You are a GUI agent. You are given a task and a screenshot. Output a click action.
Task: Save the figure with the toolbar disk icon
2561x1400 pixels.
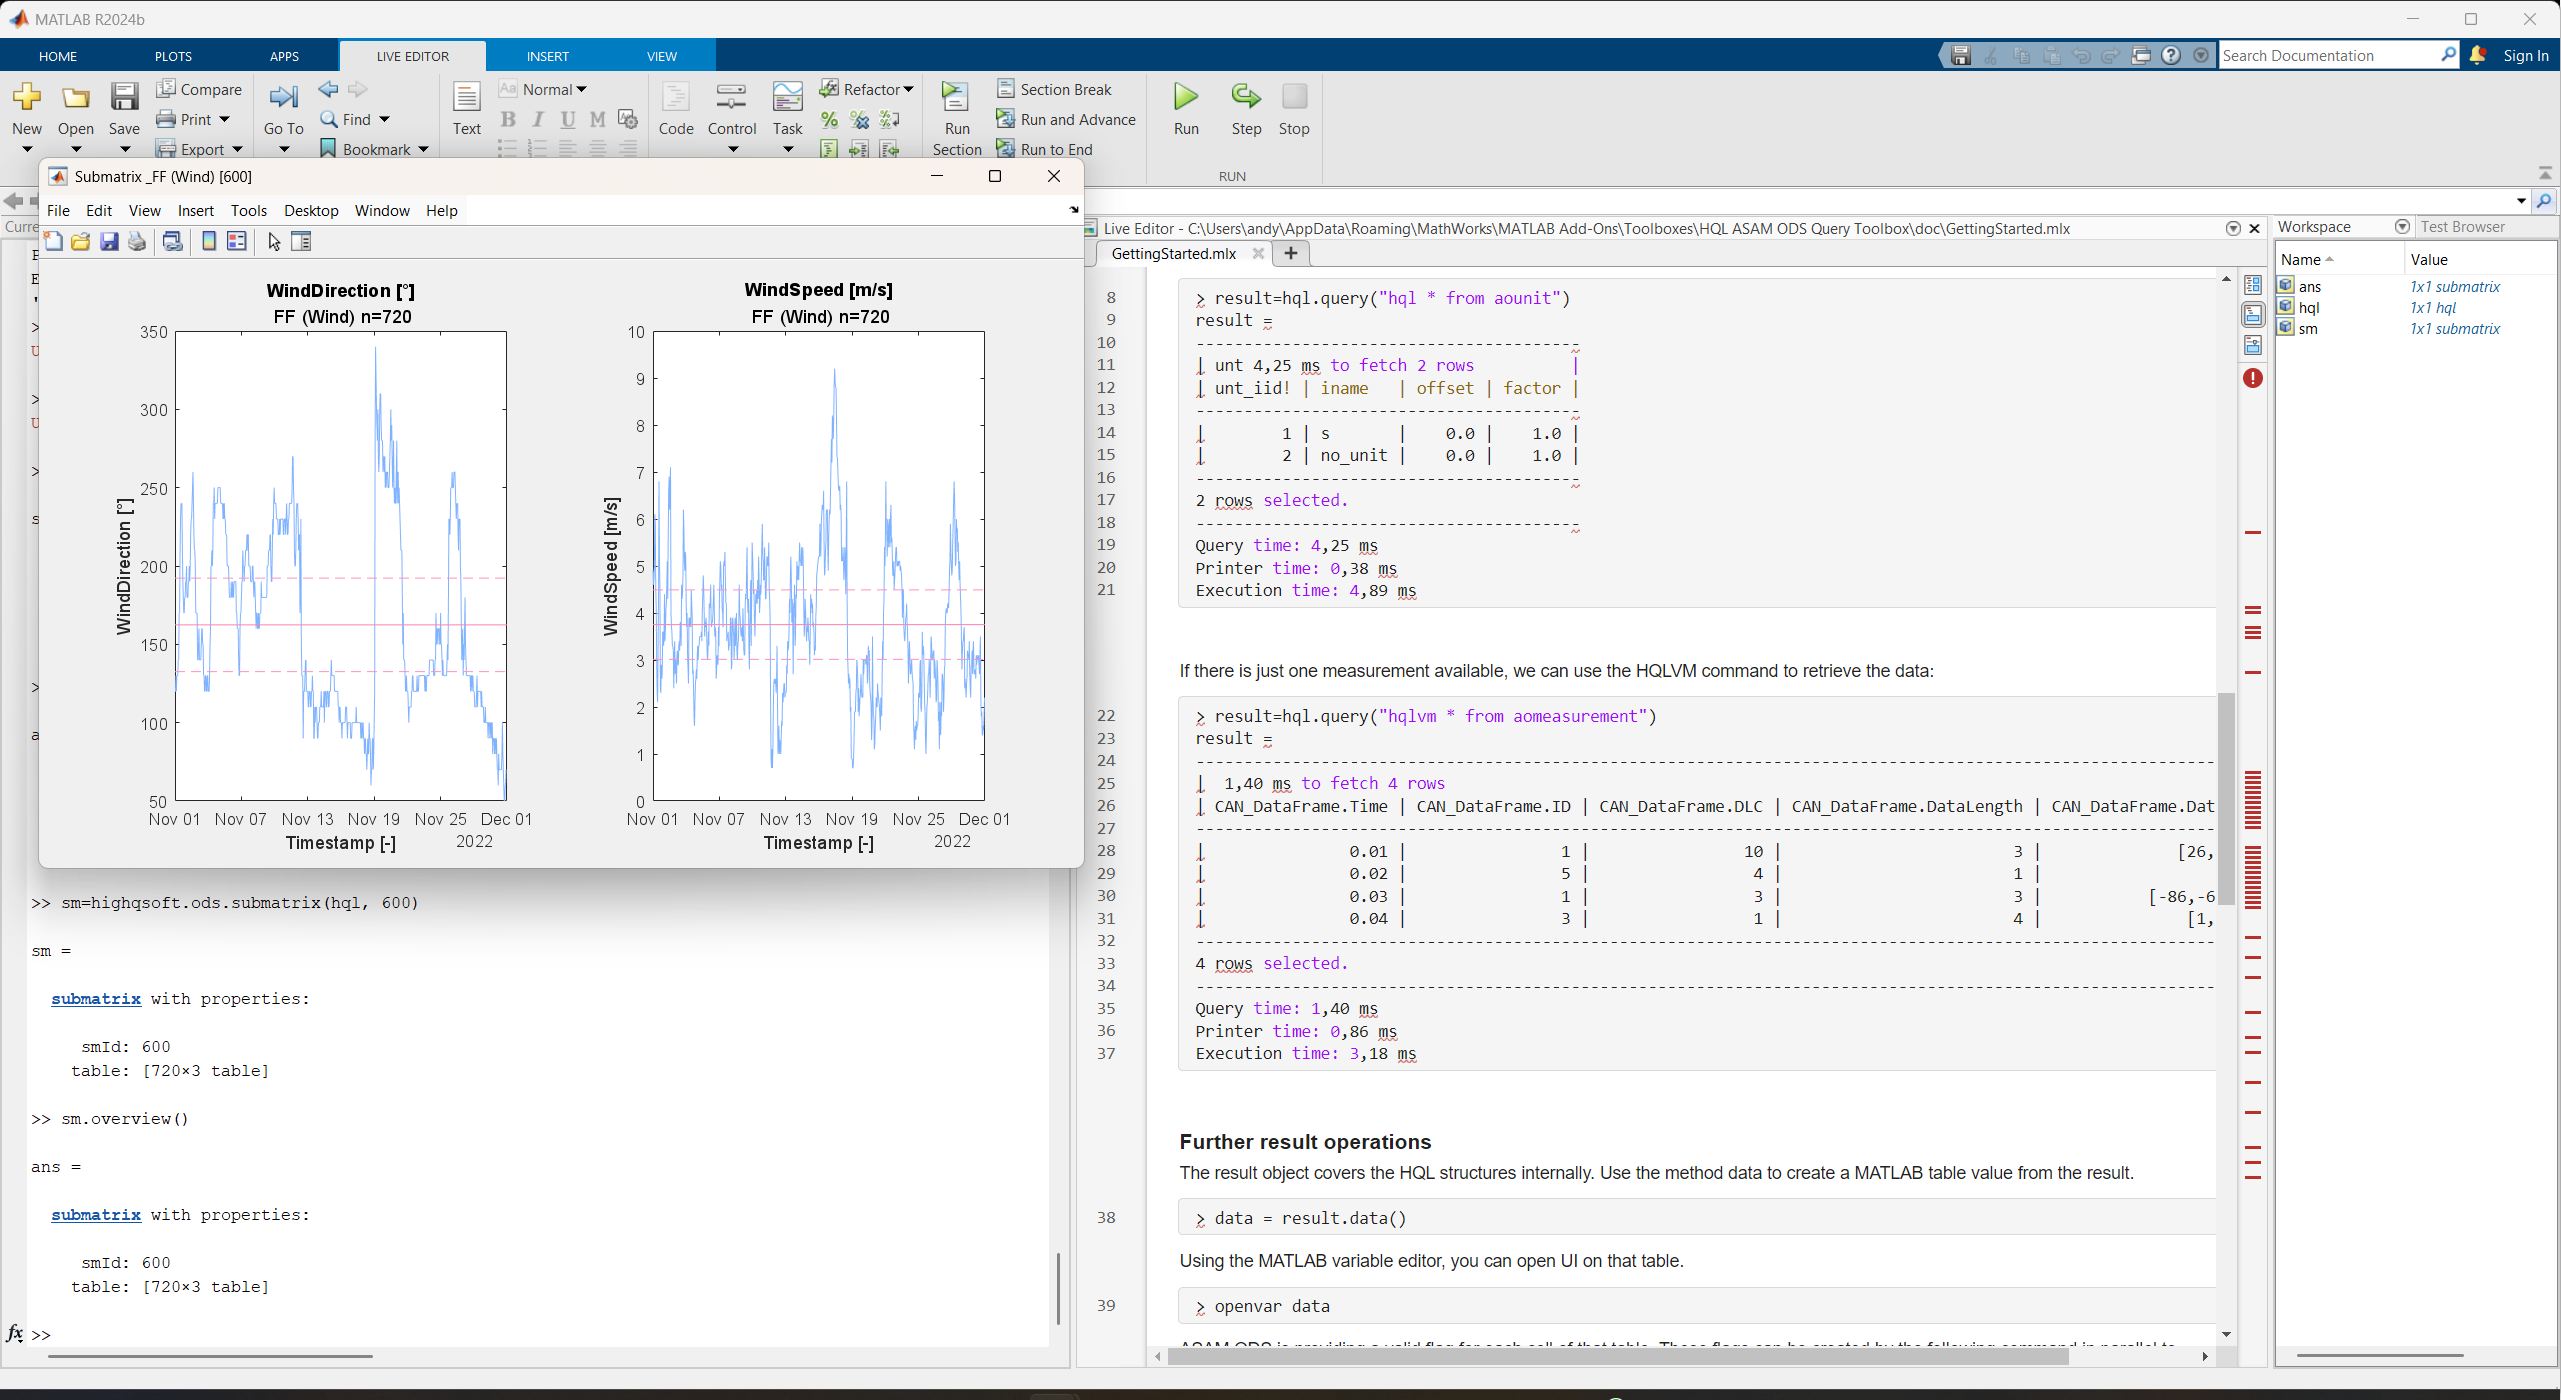(x=109, y=241)
